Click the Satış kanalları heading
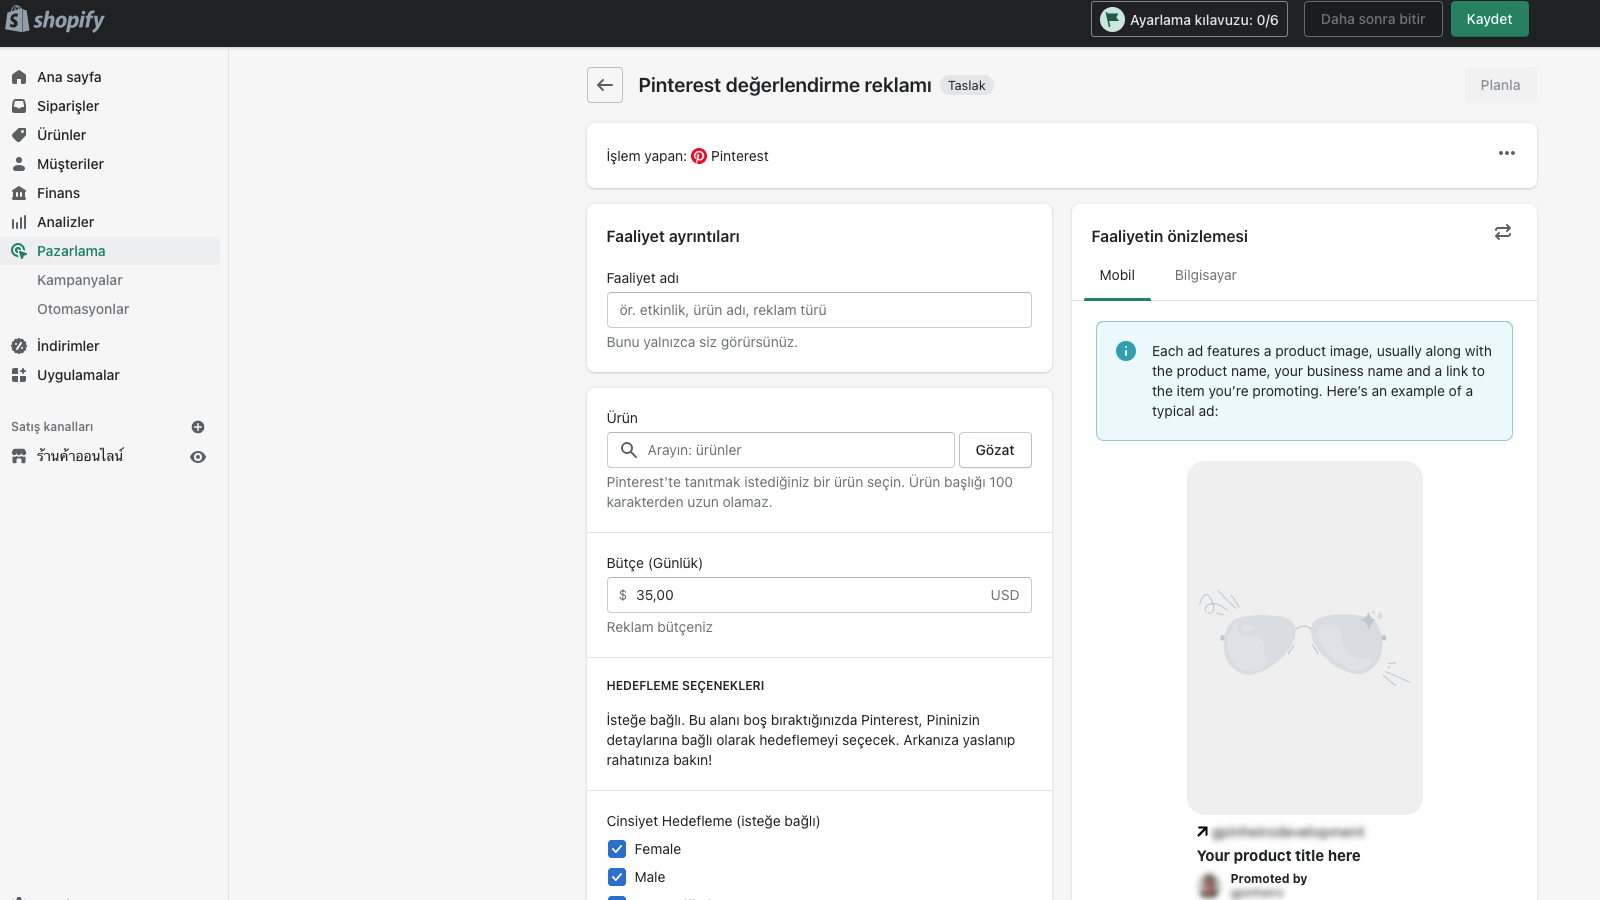 click(52, 427)
